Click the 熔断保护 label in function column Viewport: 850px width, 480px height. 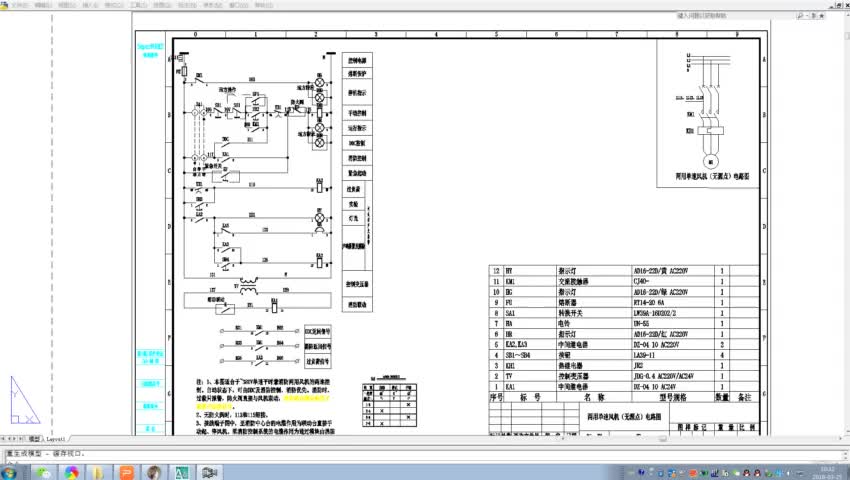click(x=357, y=74)
